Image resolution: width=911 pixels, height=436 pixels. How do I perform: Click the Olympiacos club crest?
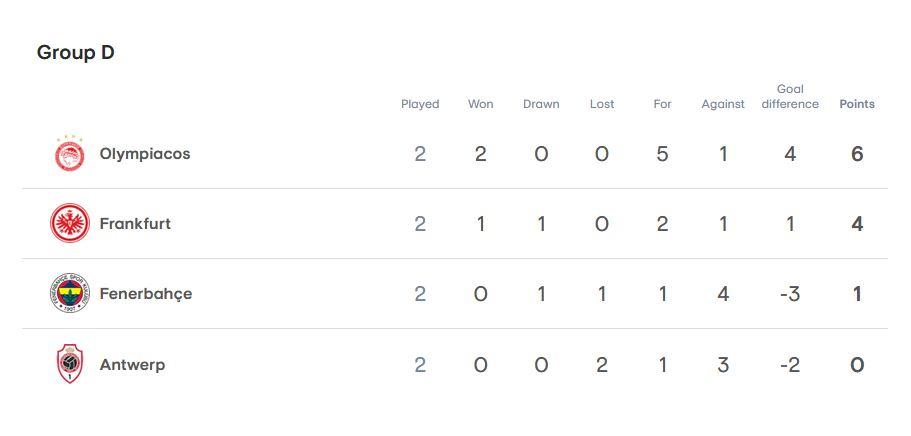(70, 154)
